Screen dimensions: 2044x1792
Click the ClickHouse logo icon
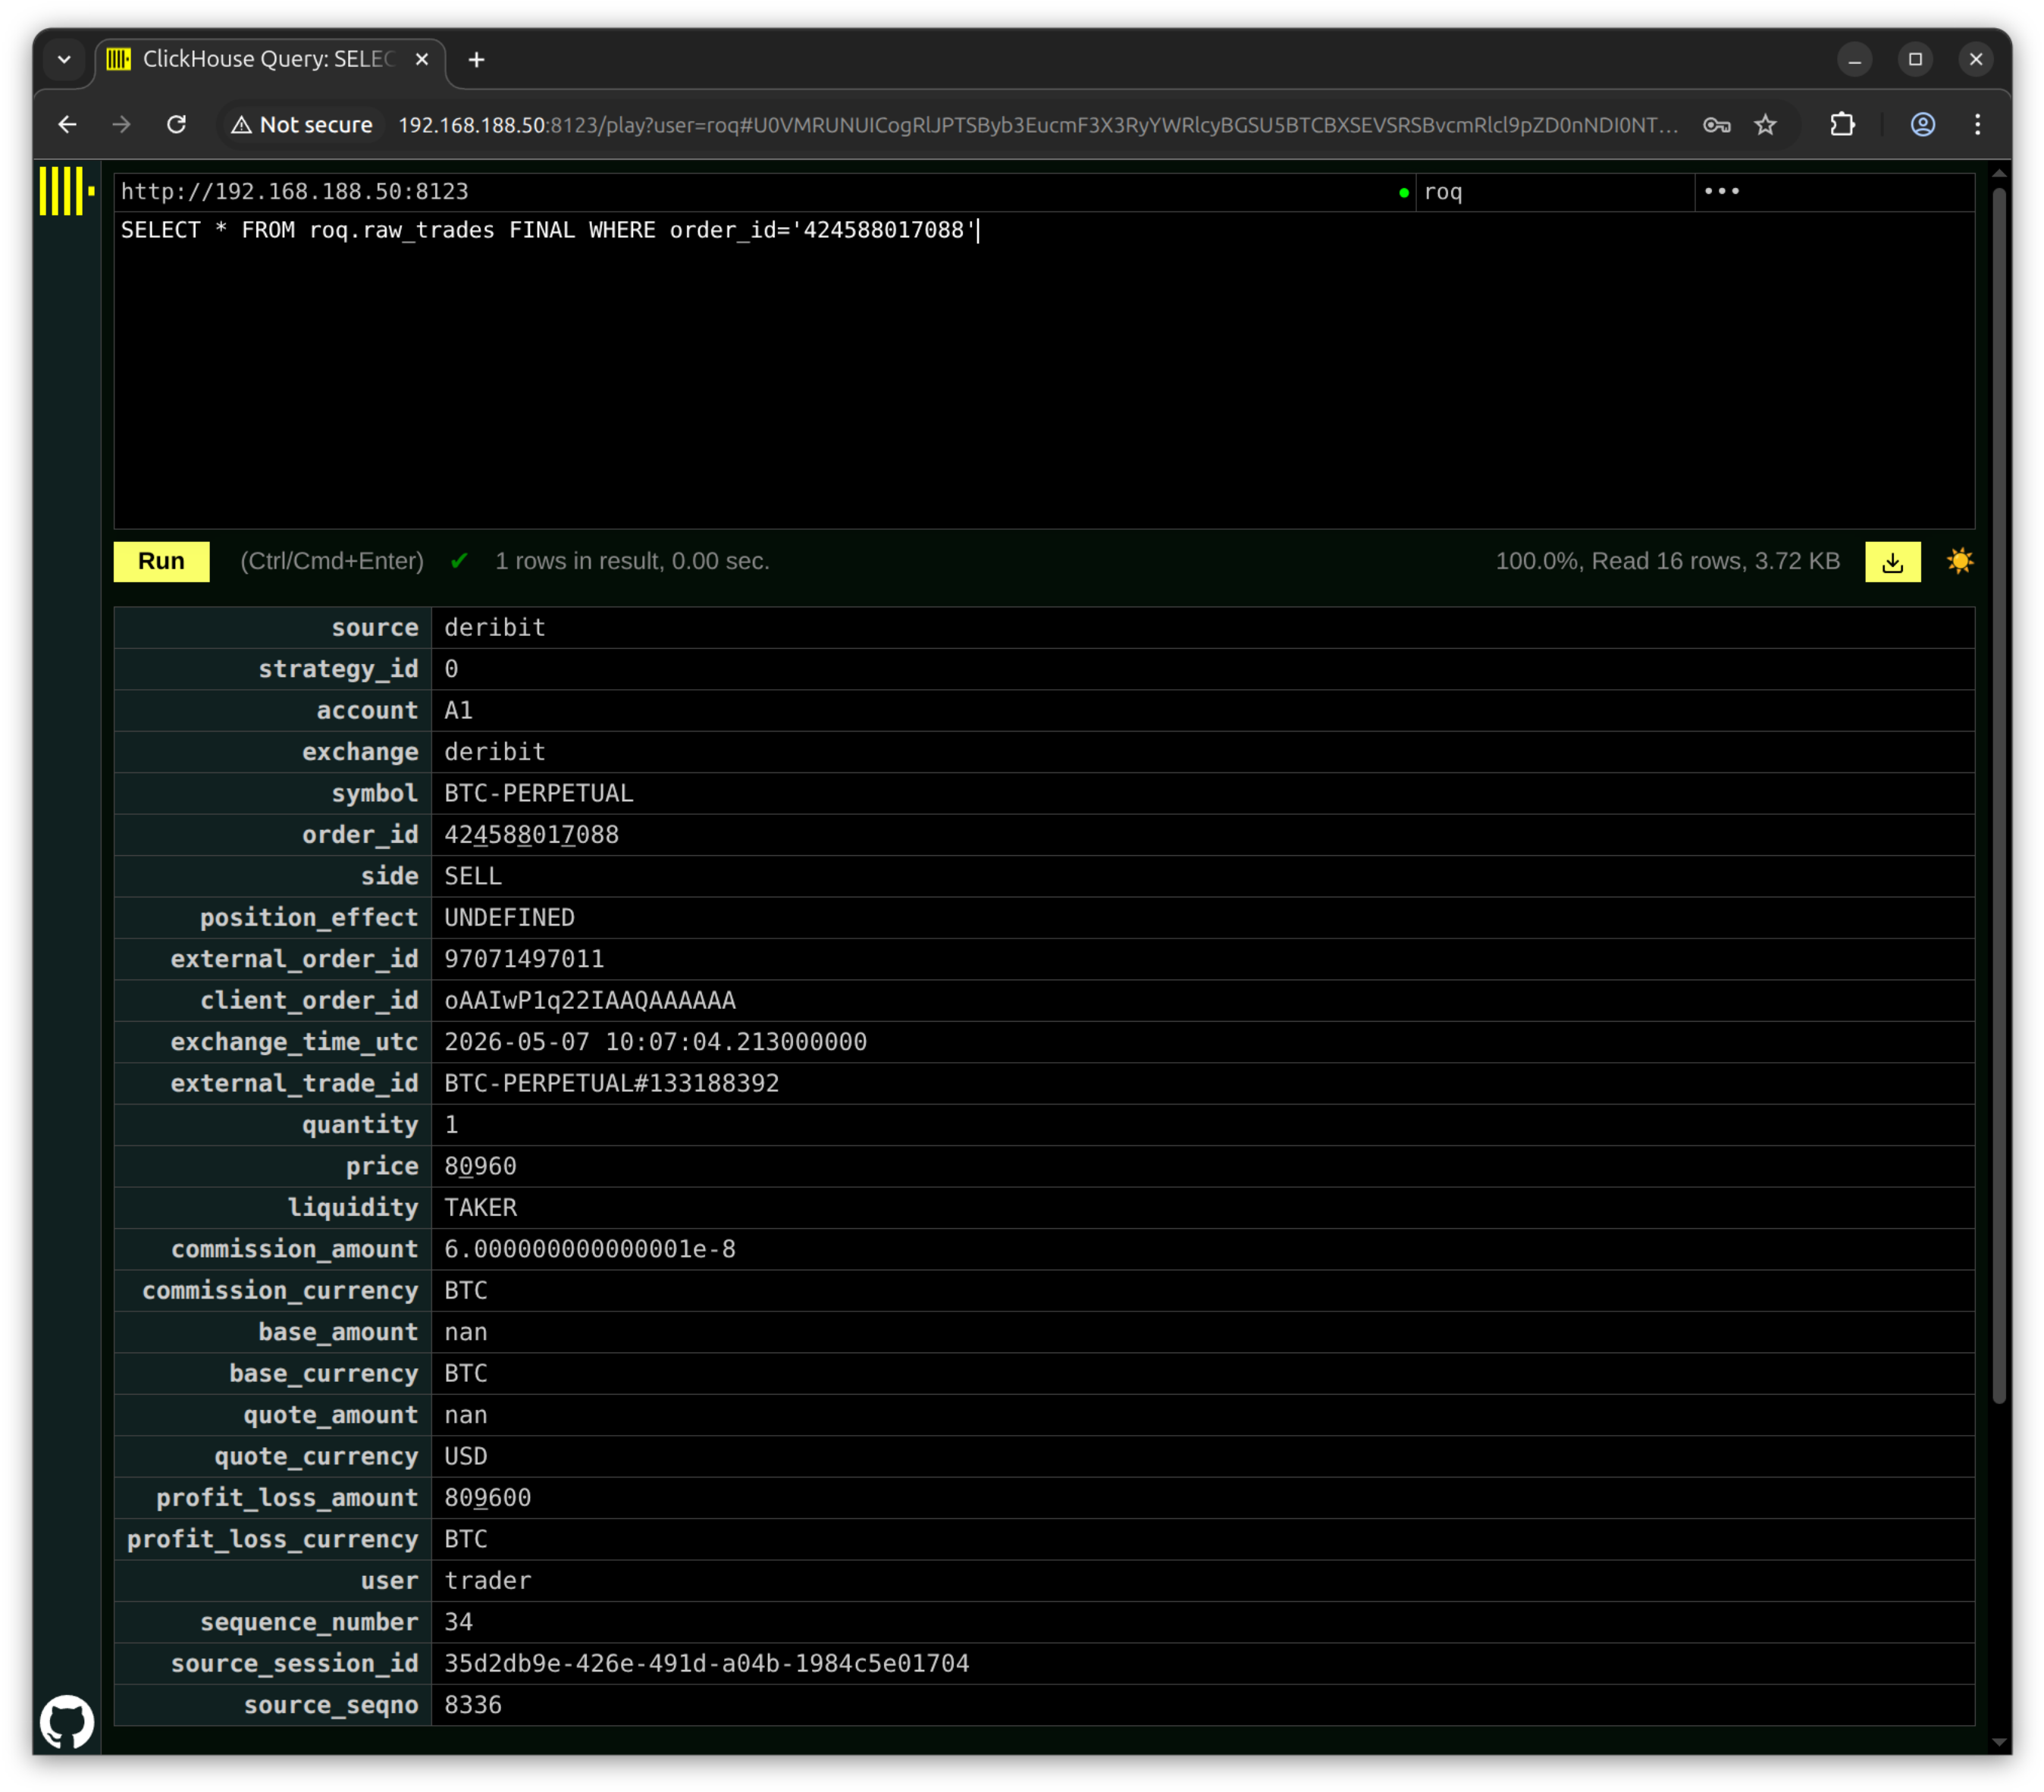point(66,191)
